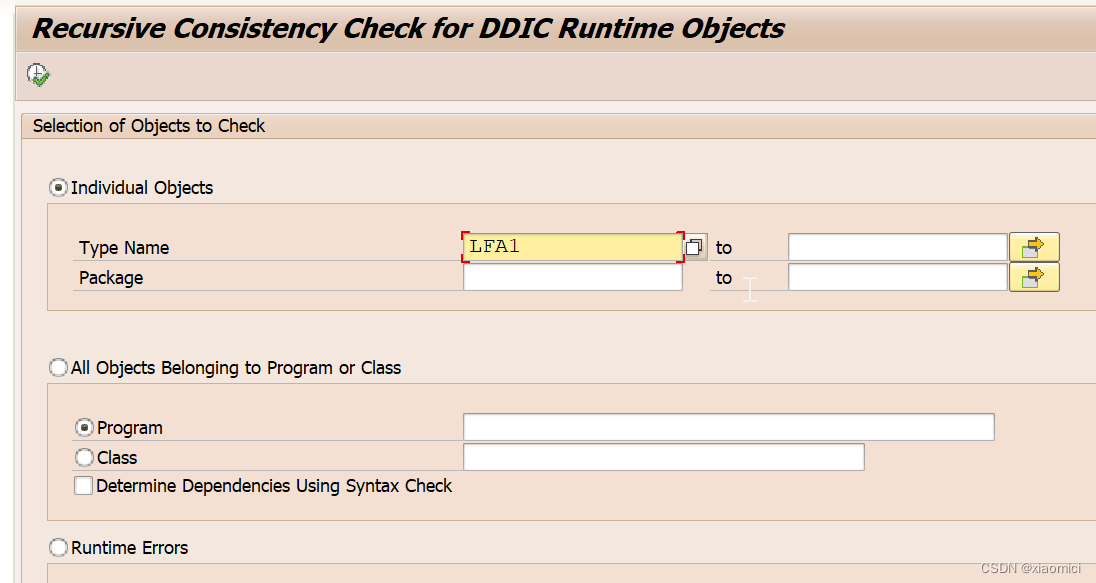Click the Class input field
The image size is (1096, 583).
click(x=663, y=457)
